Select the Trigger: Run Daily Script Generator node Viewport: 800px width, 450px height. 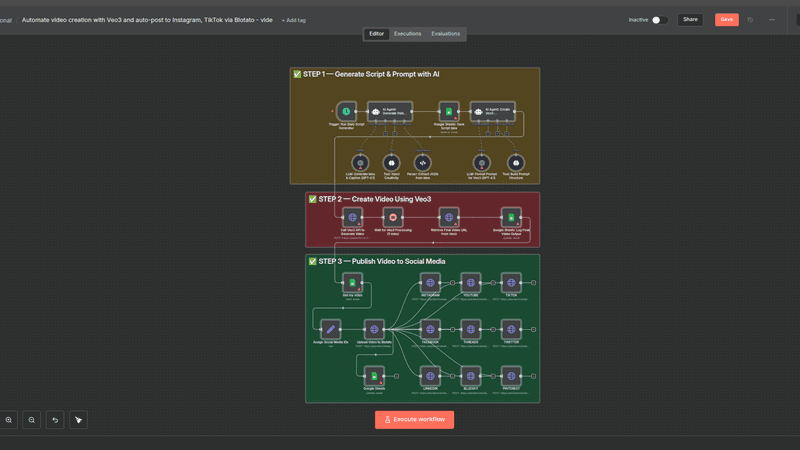pyautogui.click(x=346, y=112)
